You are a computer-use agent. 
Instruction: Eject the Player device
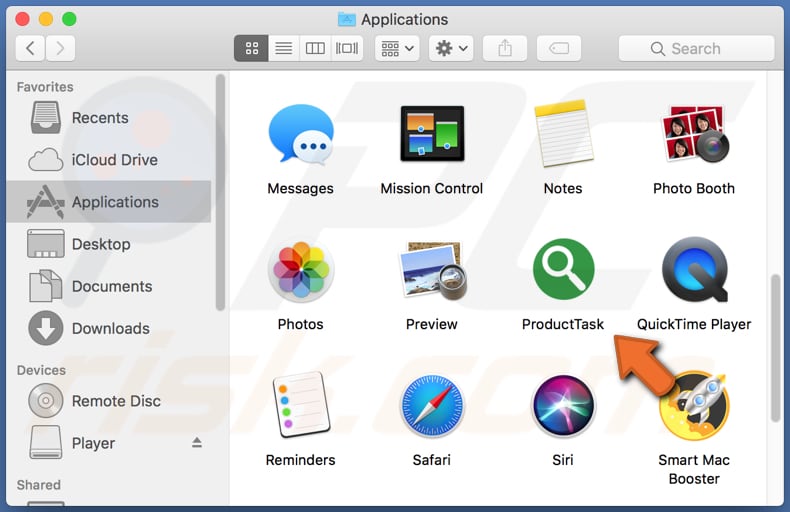pos(197,443)
